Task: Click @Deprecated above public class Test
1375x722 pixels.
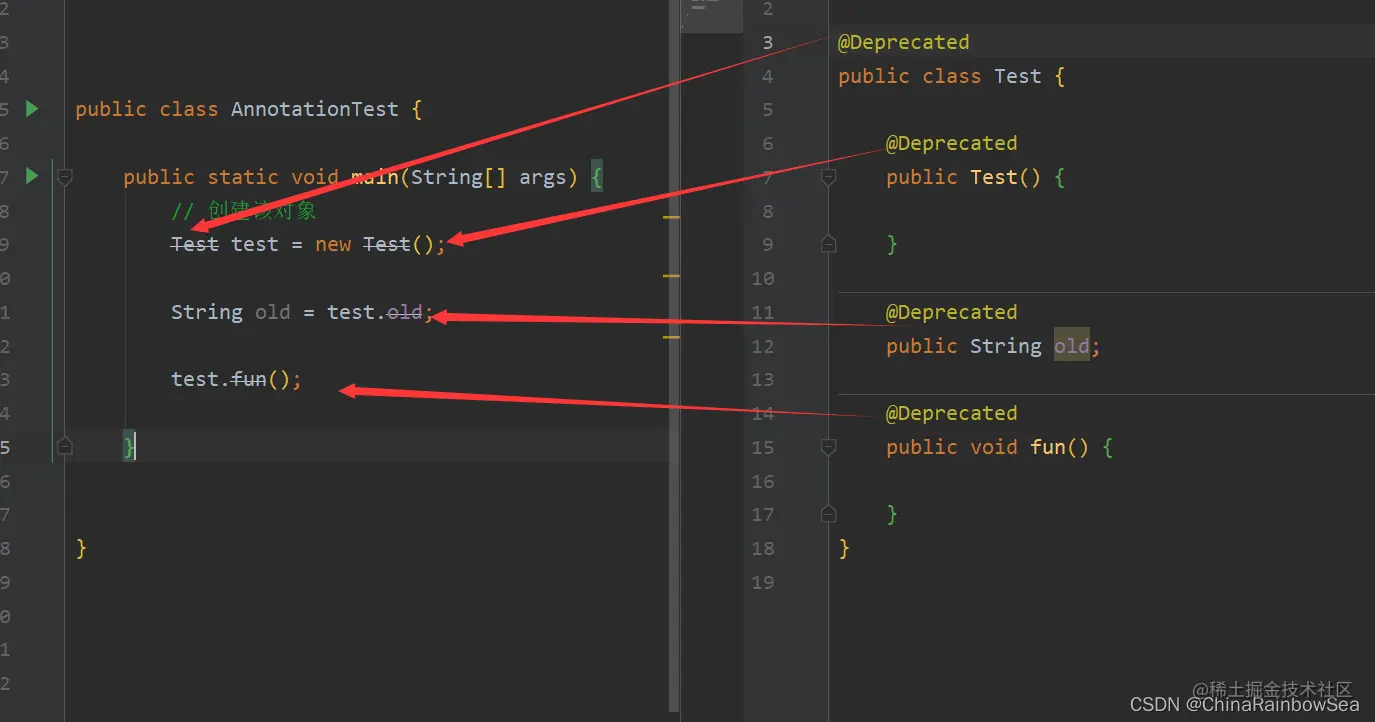Action: (904, 42)
